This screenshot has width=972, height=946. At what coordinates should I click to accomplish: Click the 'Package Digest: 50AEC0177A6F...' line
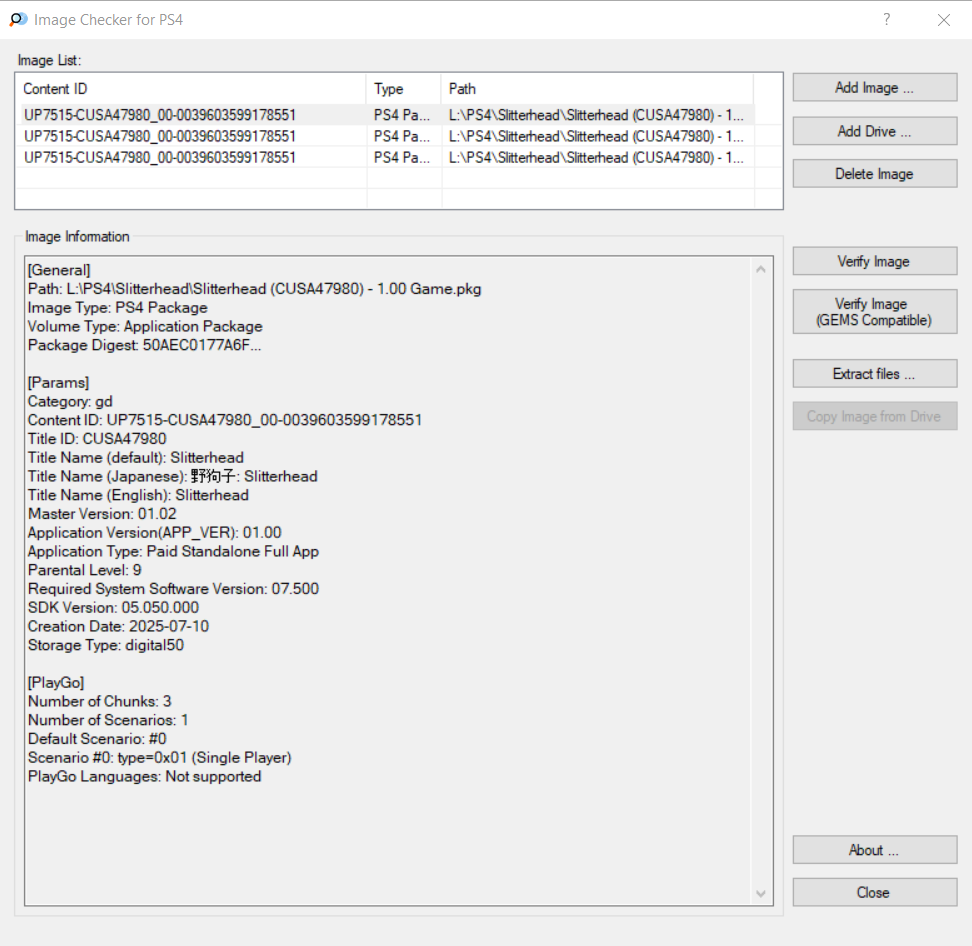[x=144, y=345]
